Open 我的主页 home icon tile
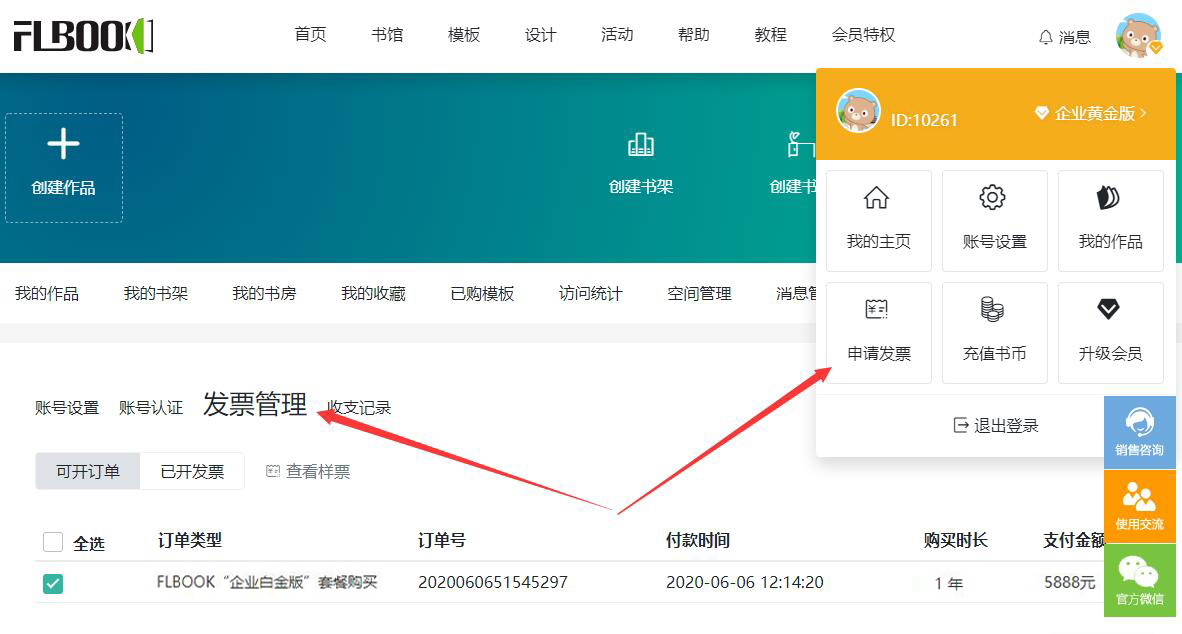 point(879,220)
